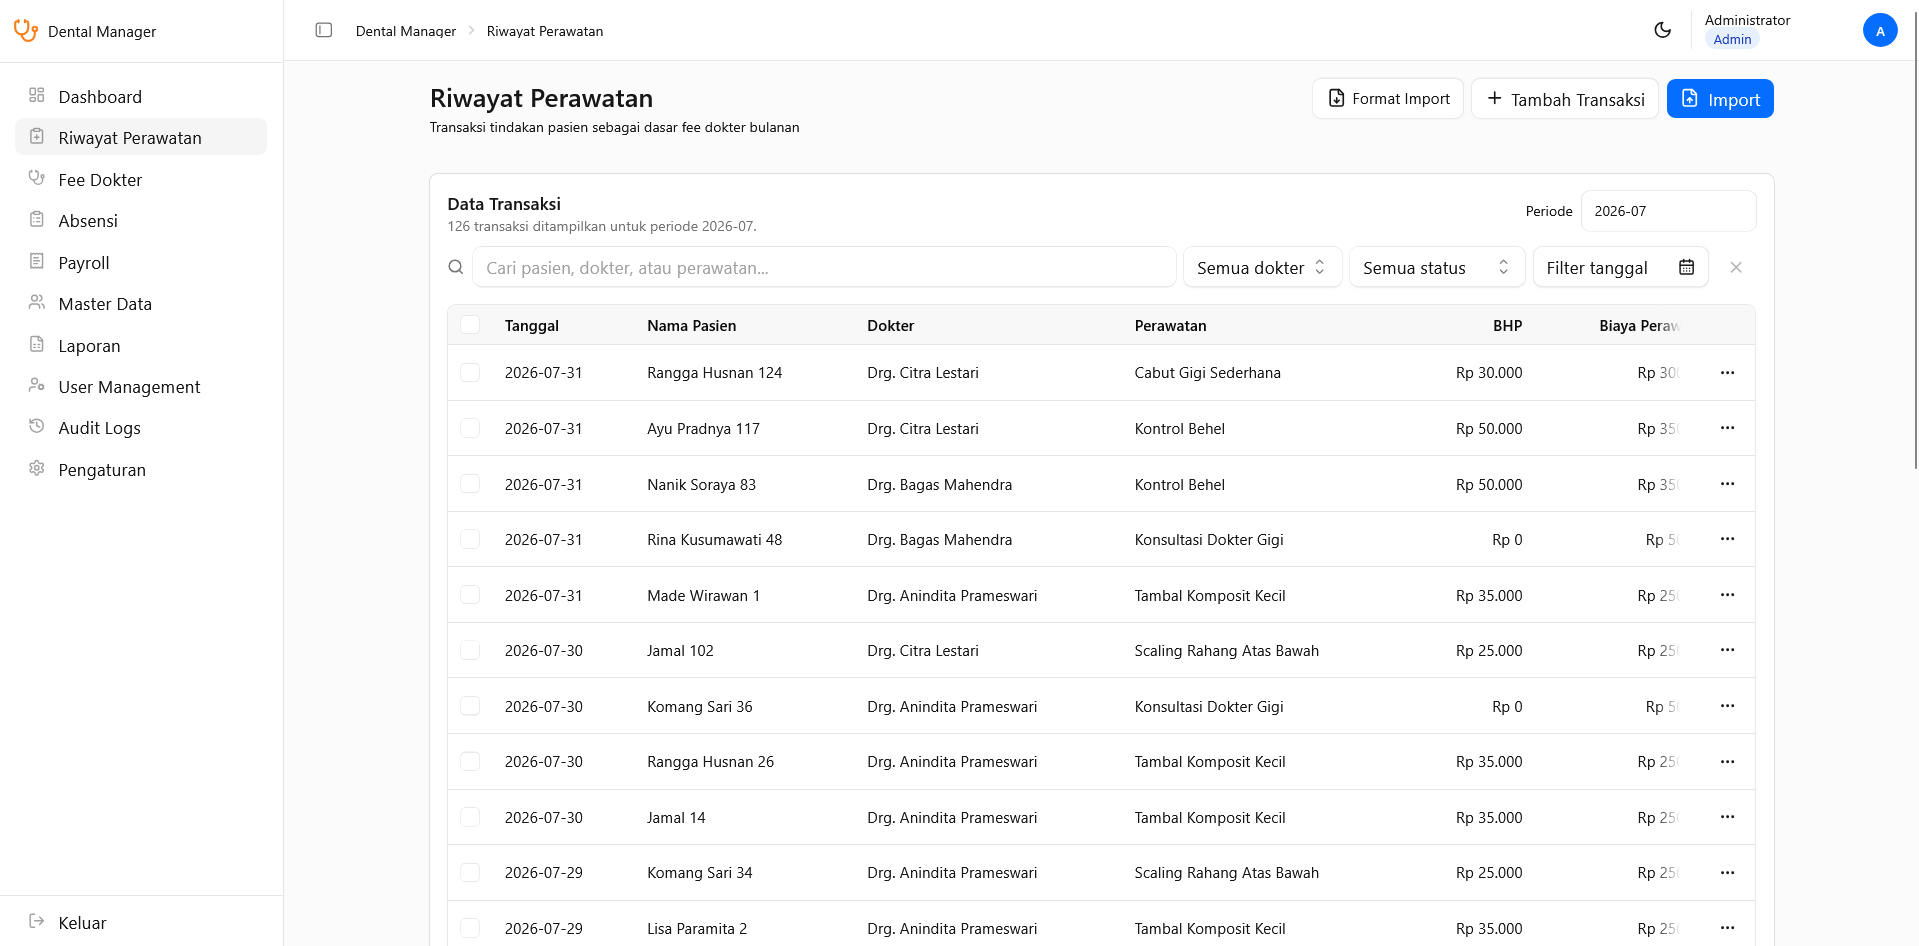Check the Rangga Husnan 26 row
This screenshot has width=1919, height=946.
coord(470,762)
